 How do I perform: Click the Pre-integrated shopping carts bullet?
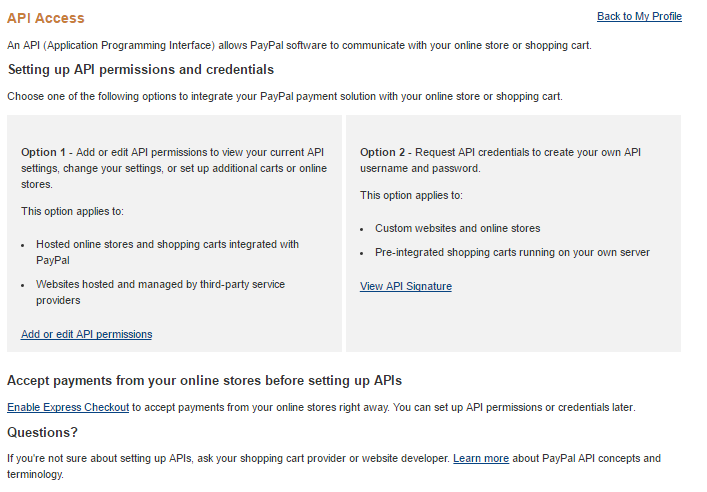point(512,252)
